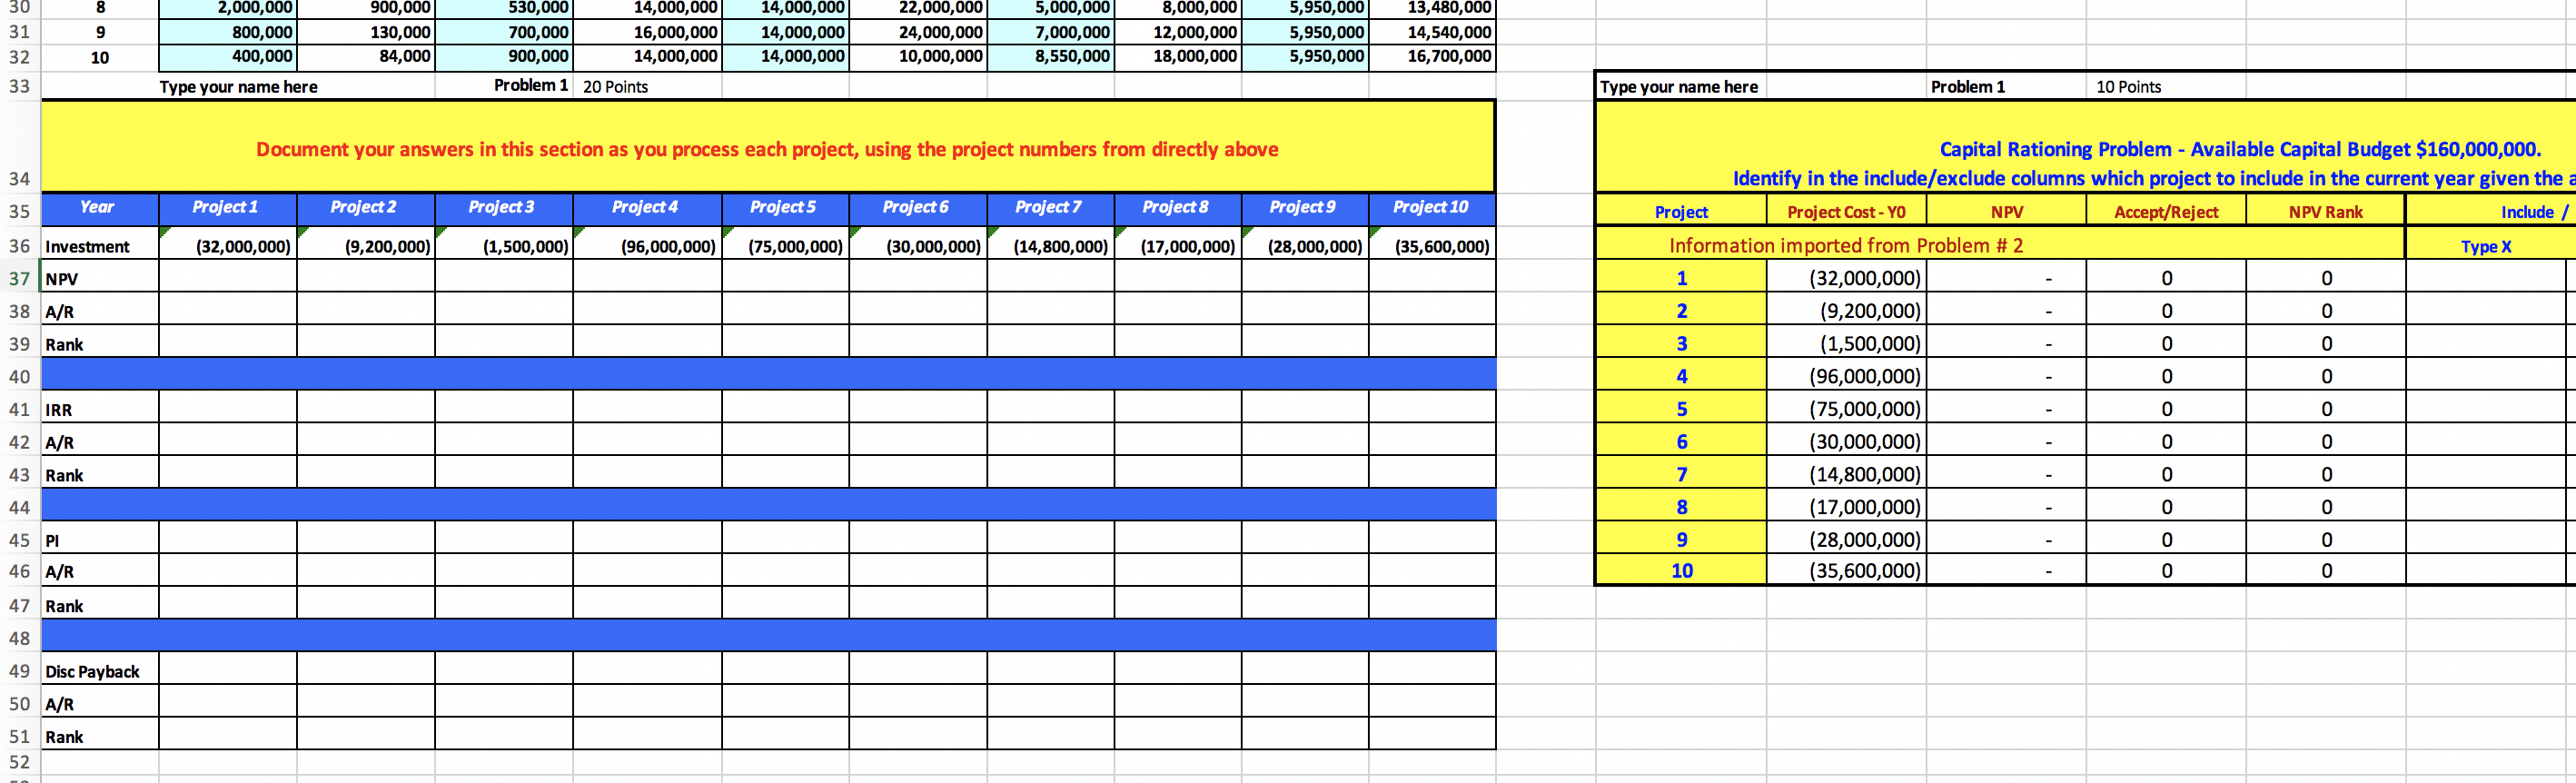Viewport: 2576px width, 783px height.
Task: Select the IRR cell under Project 1
Action: click(227, 408)
